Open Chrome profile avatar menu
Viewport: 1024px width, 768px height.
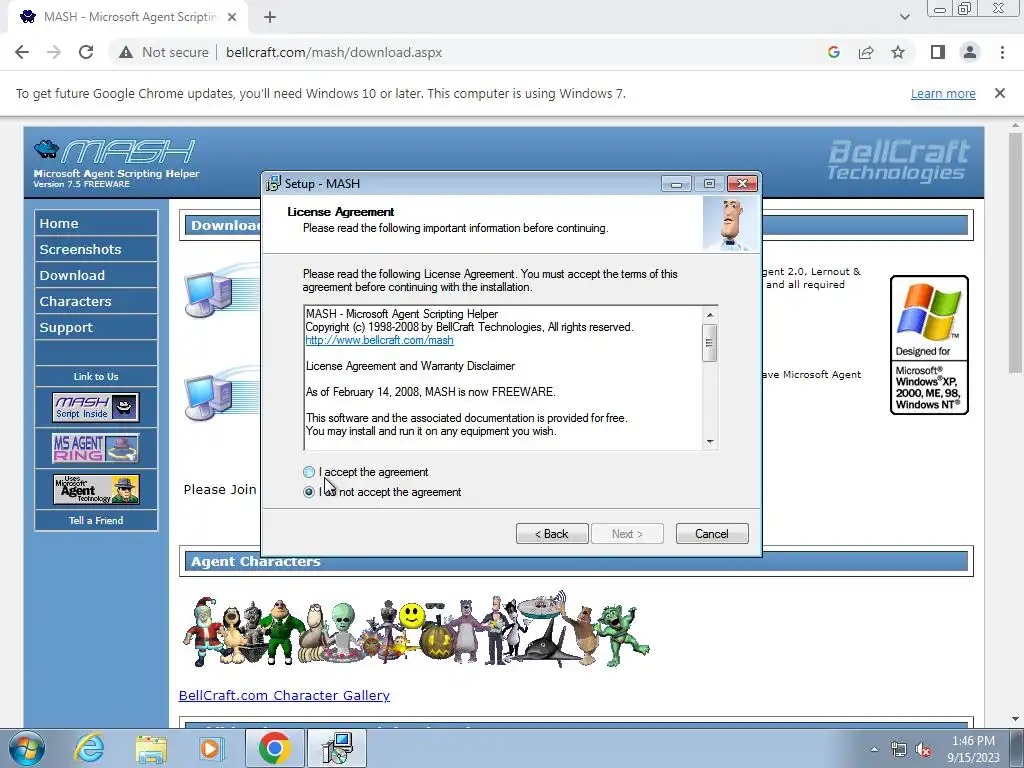click(970, 52)
